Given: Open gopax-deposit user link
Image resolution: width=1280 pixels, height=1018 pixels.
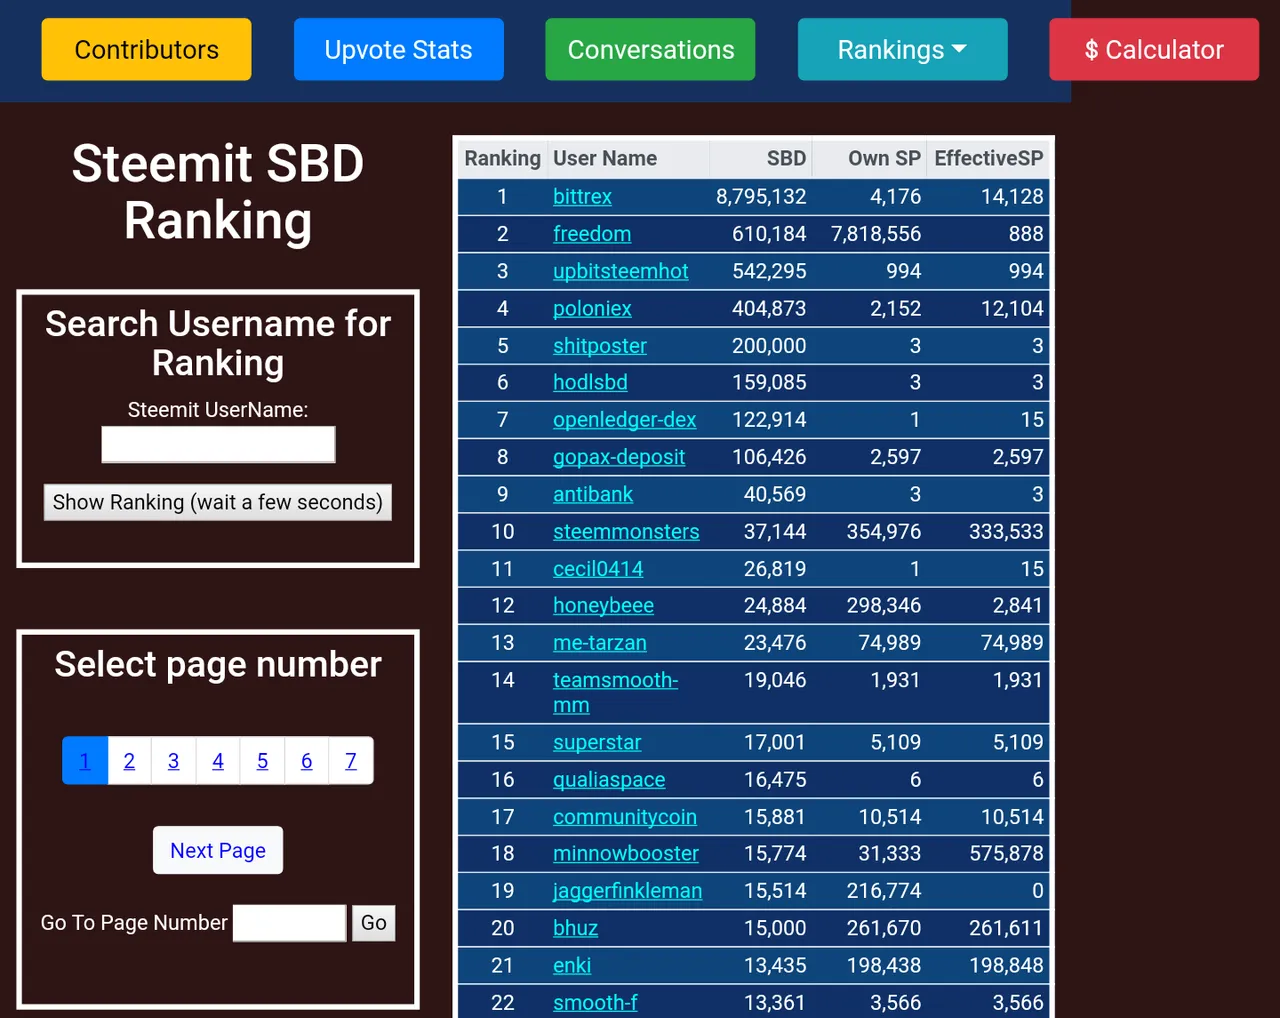Looking at the screenshot, I should (x=619, y=457).
